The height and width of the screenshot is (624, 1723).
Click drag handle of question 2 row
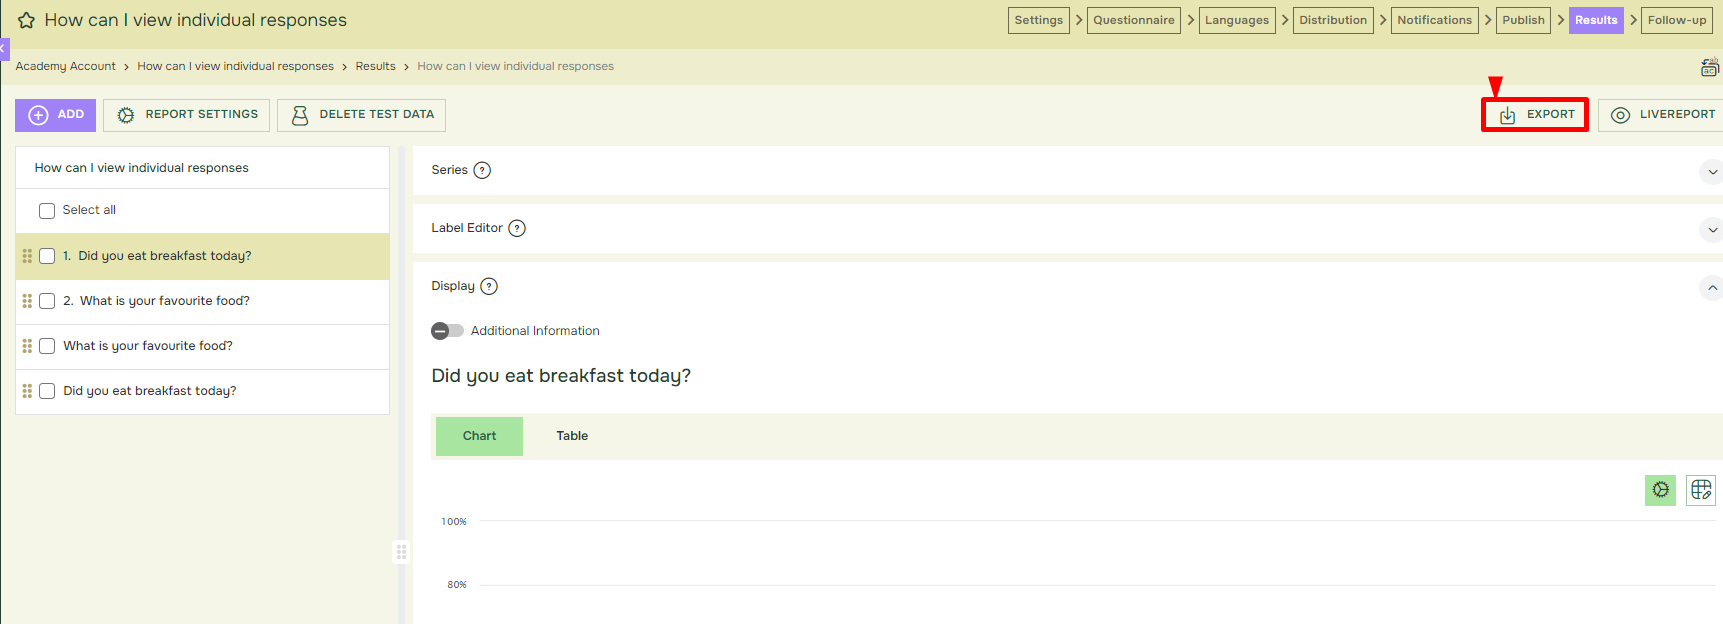[27, 301]
